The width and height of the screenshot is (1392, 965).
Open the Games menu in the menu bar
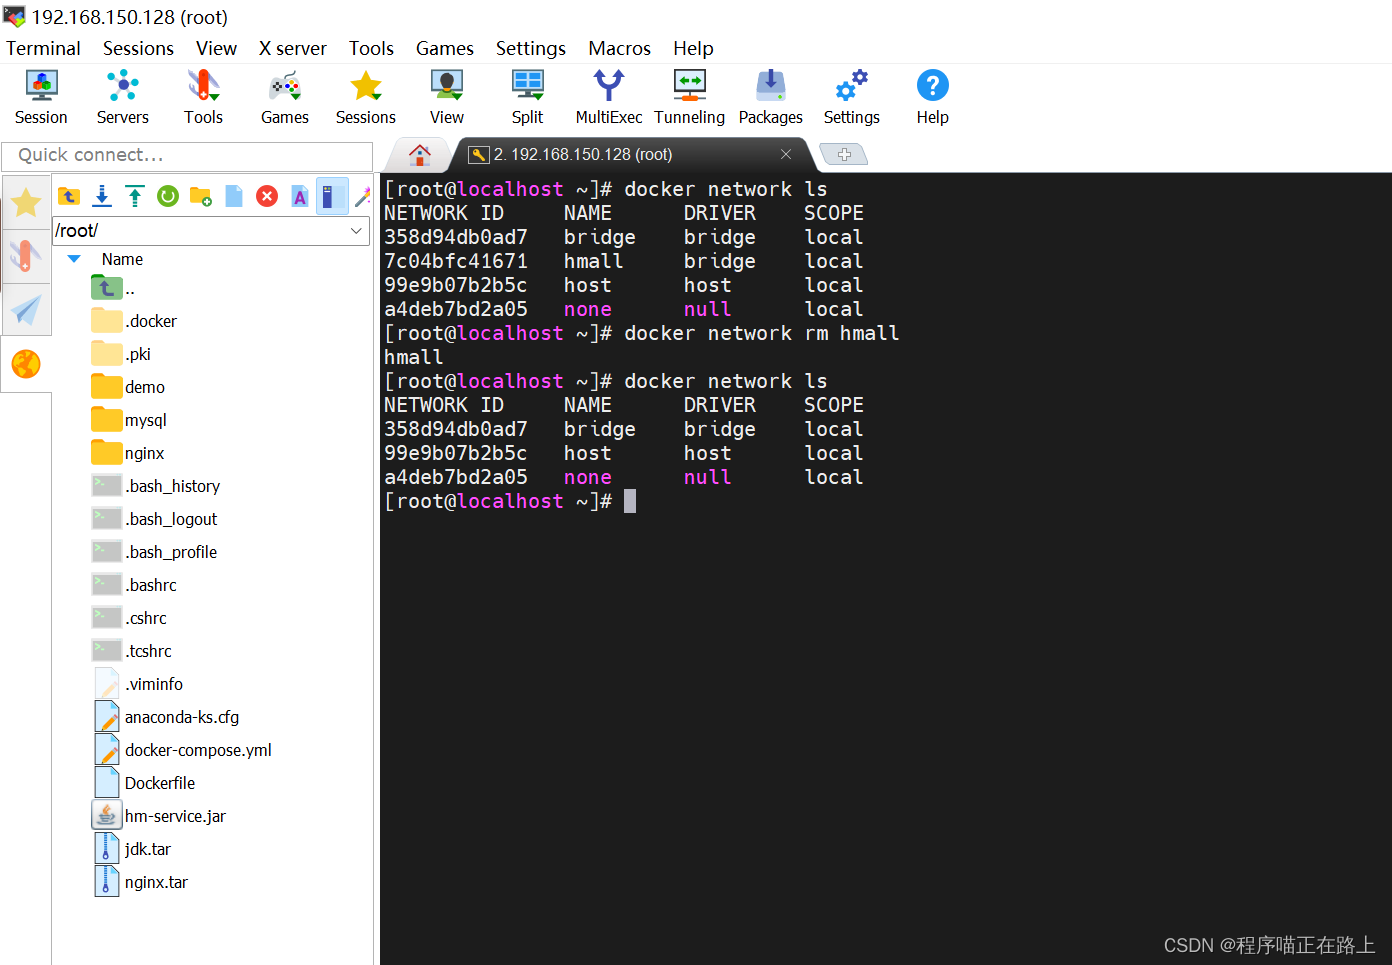[445, 48]
